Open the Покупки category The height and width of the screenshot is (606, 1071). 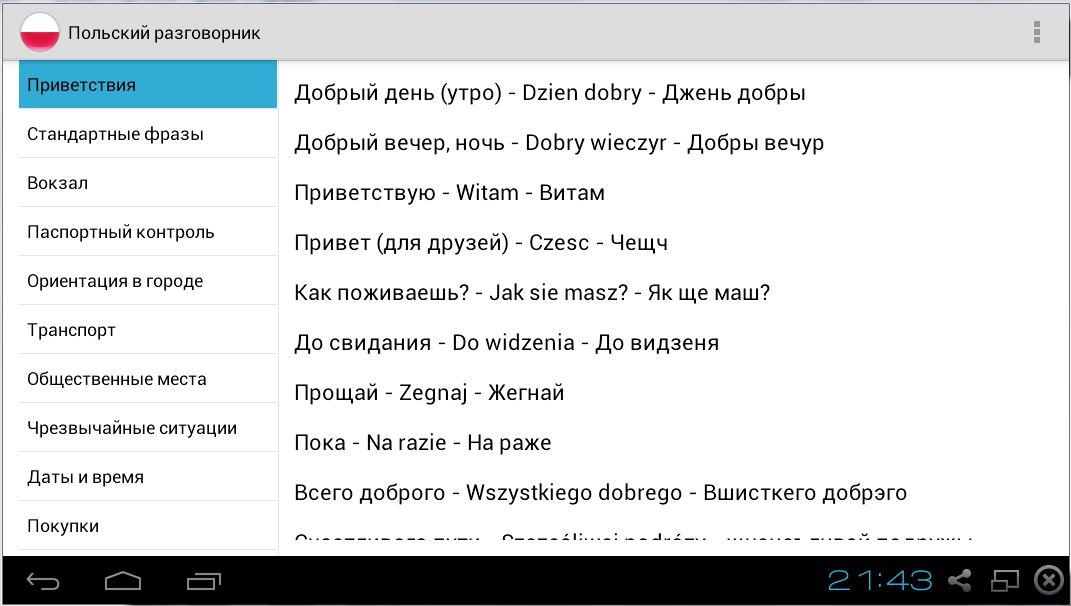(148, 526)
